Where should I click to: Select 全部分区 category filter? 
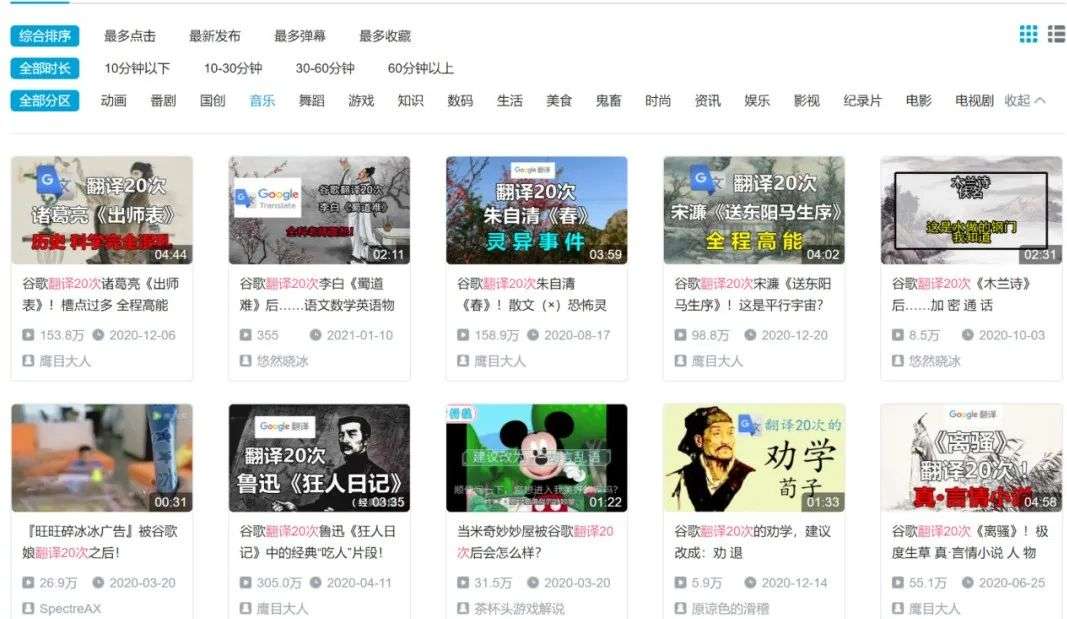(x=45, y=101)
